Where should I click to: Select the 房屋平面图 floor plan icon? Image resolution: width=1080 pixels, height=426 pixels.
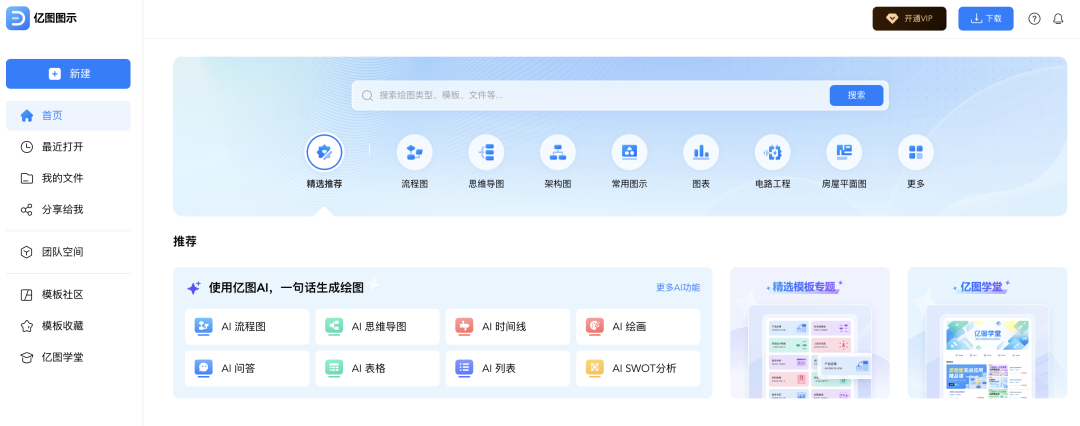(x=844, y=152)
